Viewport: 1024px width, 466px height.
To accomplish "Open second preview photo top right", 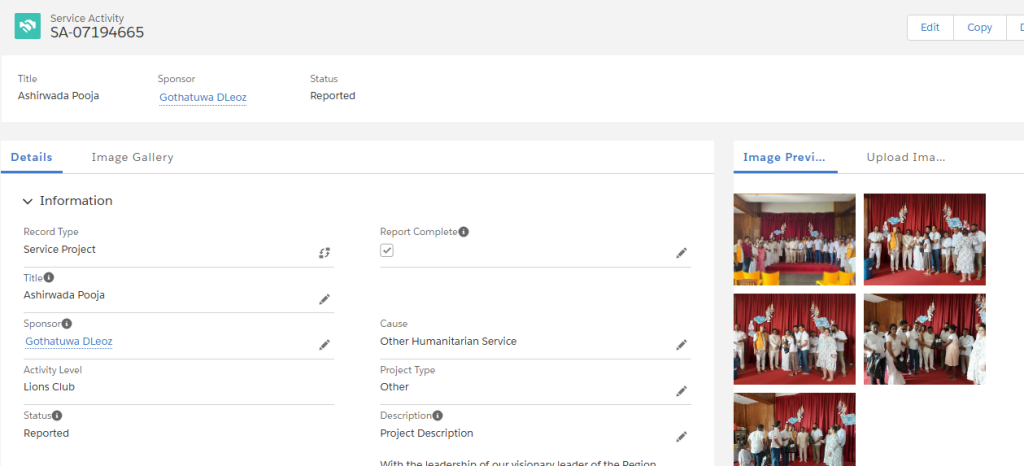I will (925, 240).
